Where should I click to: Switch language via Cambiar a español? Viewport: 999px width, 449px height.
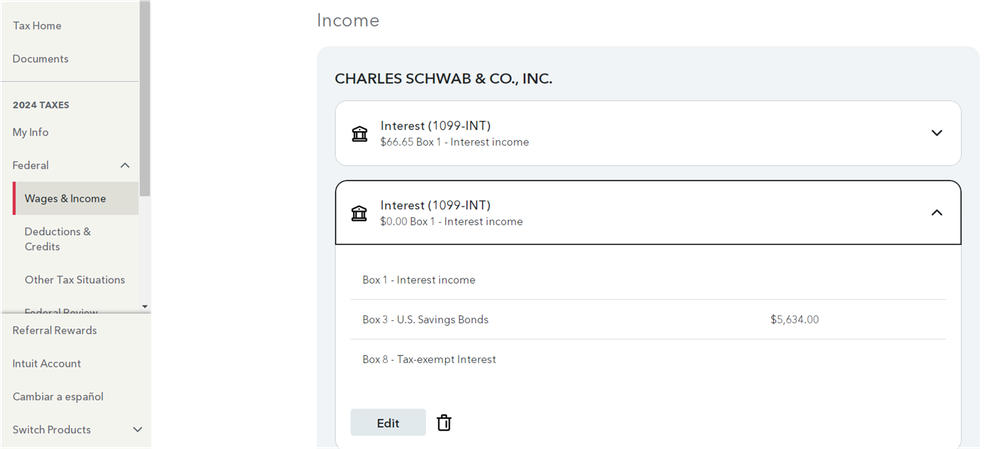[58, 397]
